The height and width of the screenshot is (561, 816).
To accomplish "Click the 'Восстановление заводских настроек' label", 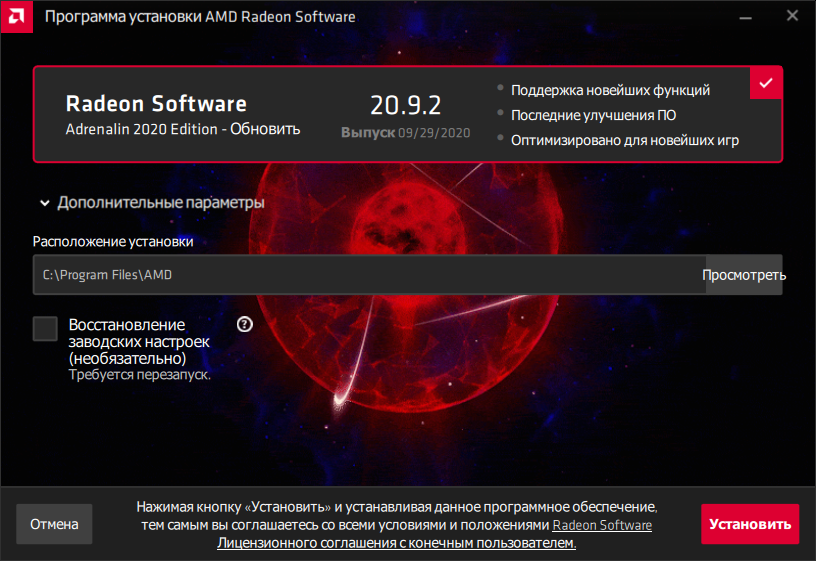I will (x=139, y=341).
